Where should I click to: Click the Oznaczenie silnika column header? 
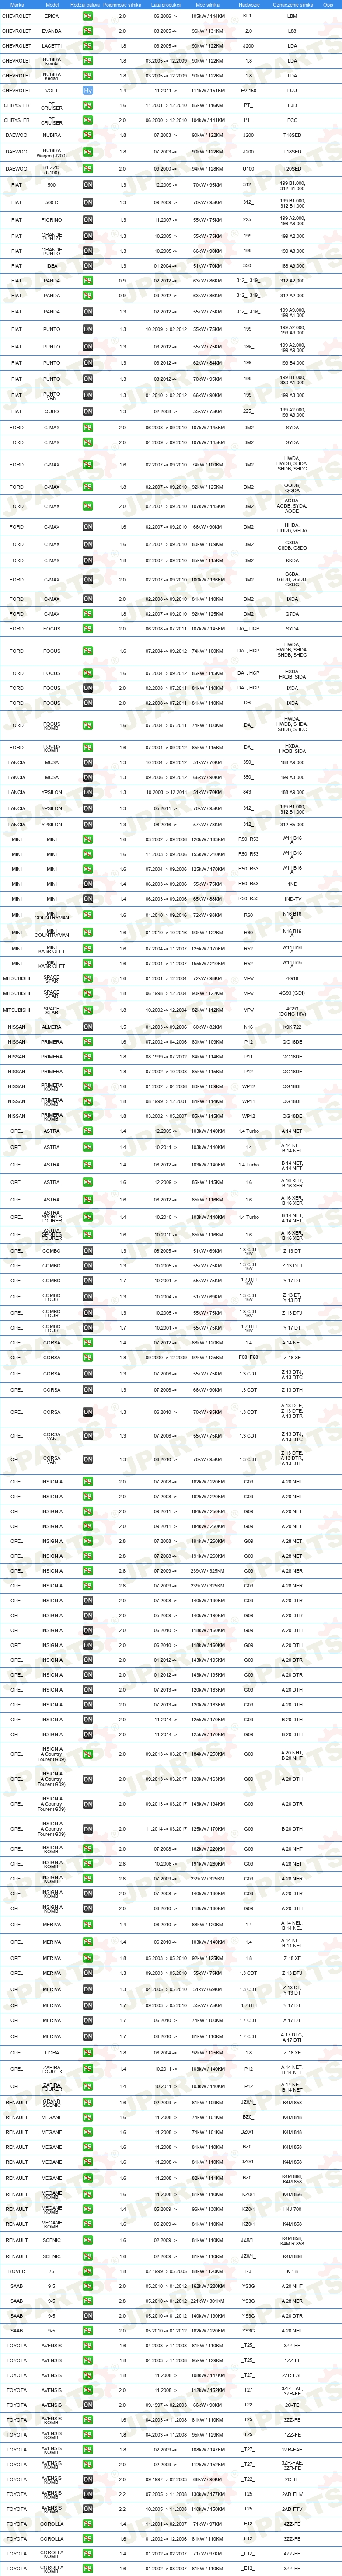[292, 4]
